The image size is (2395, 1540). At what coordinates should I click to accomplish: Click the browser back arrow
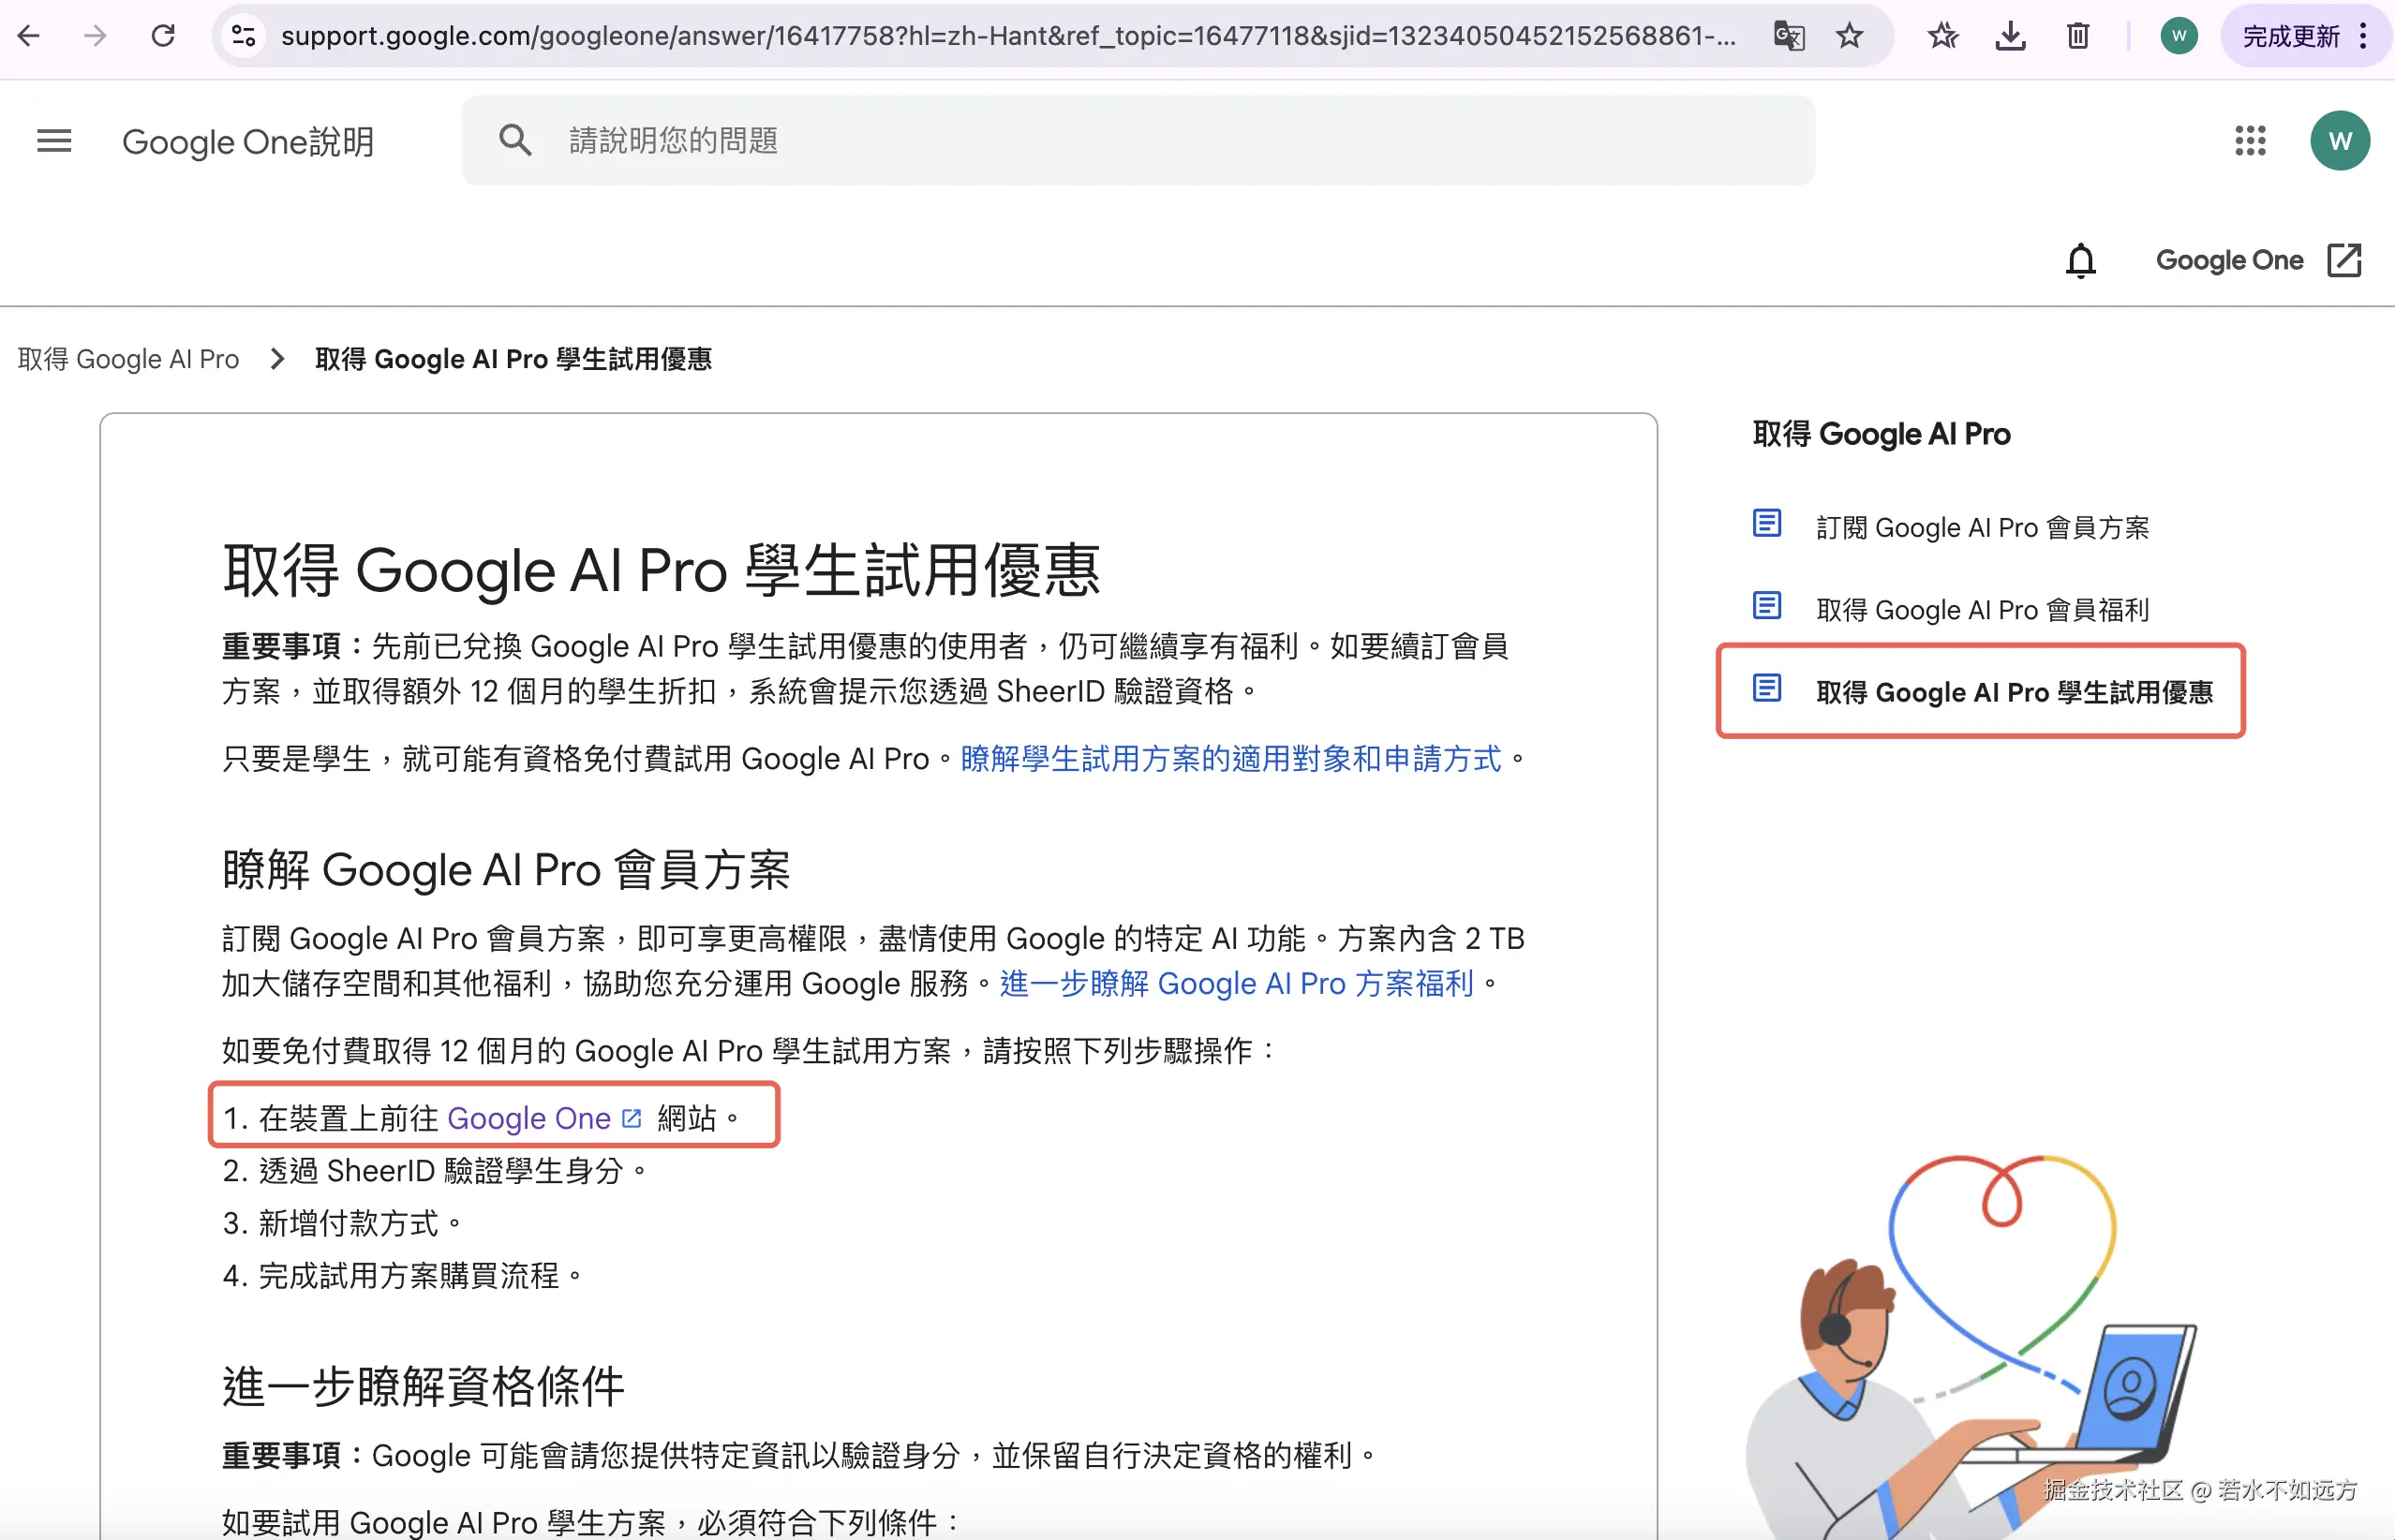pyautogui.click(x=29, y=37)
